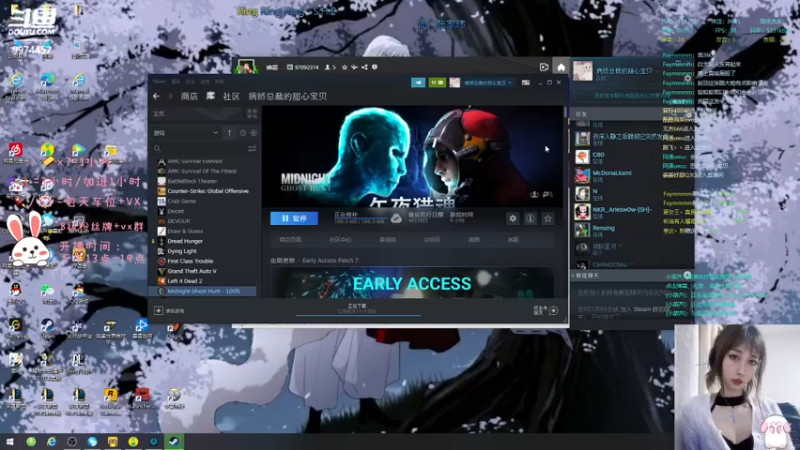This screenshot has height=450, width=800.
Task: Open Steam desktop shortcut icon
Action: (47, 328)
